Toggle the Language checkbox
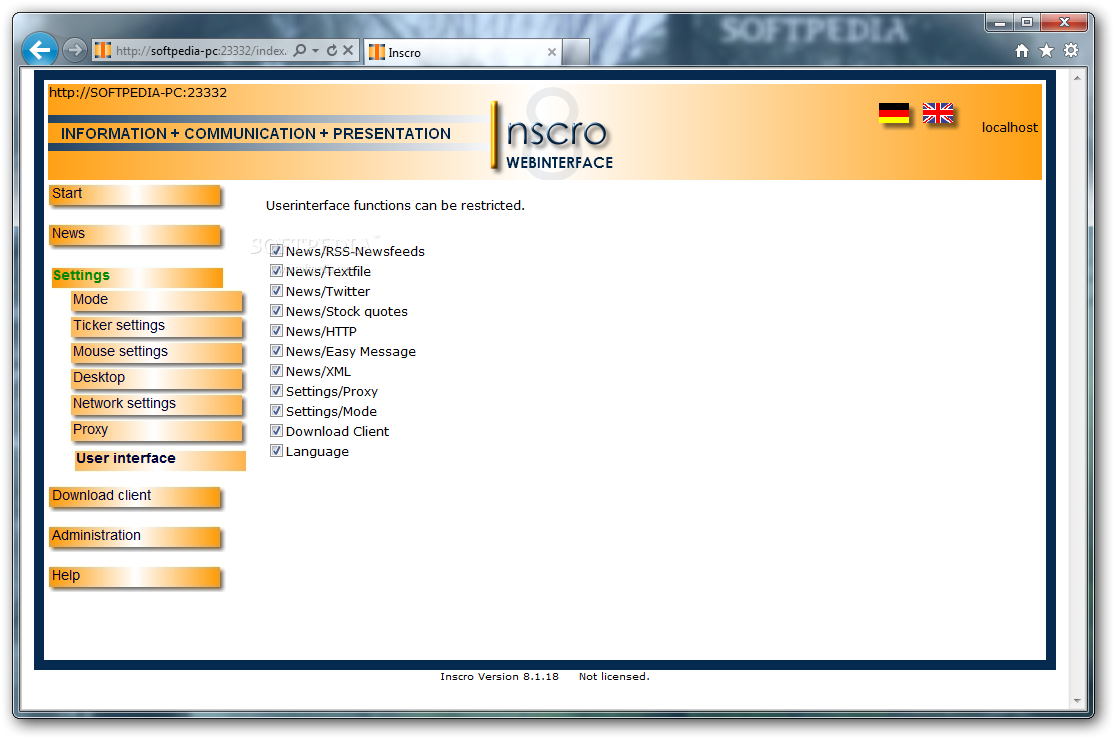The image size is (1115, 739). 277,450
